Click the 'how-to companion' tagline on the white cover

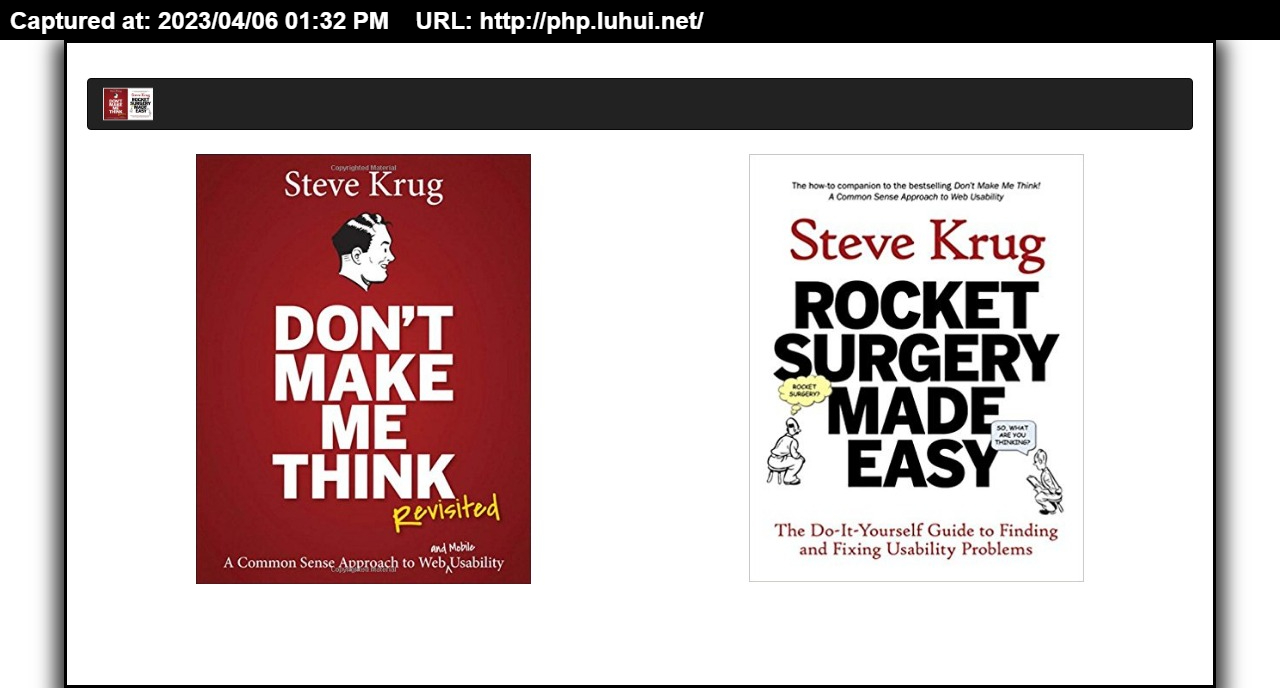coord(916,191)
